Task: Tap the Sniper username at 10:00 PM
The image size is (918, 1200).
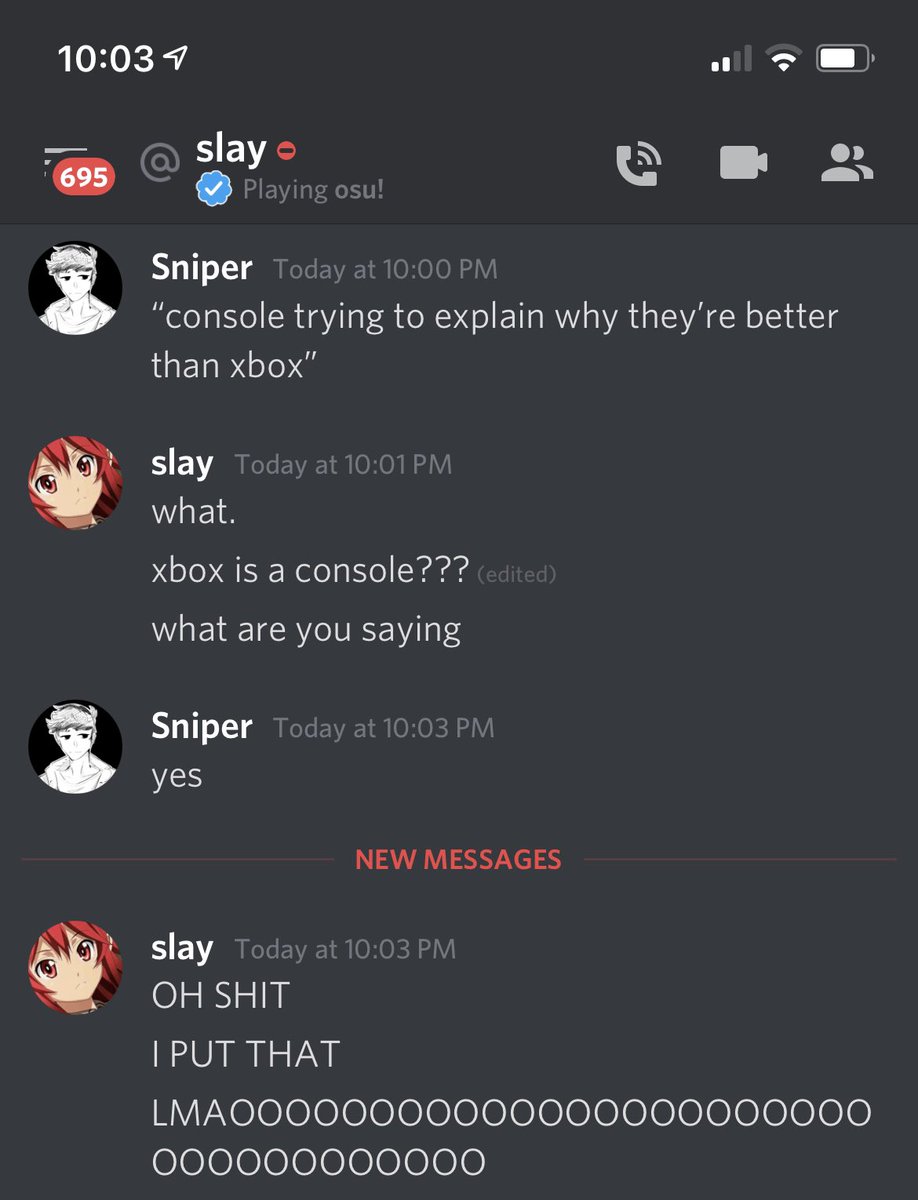Action: [202, 268]
